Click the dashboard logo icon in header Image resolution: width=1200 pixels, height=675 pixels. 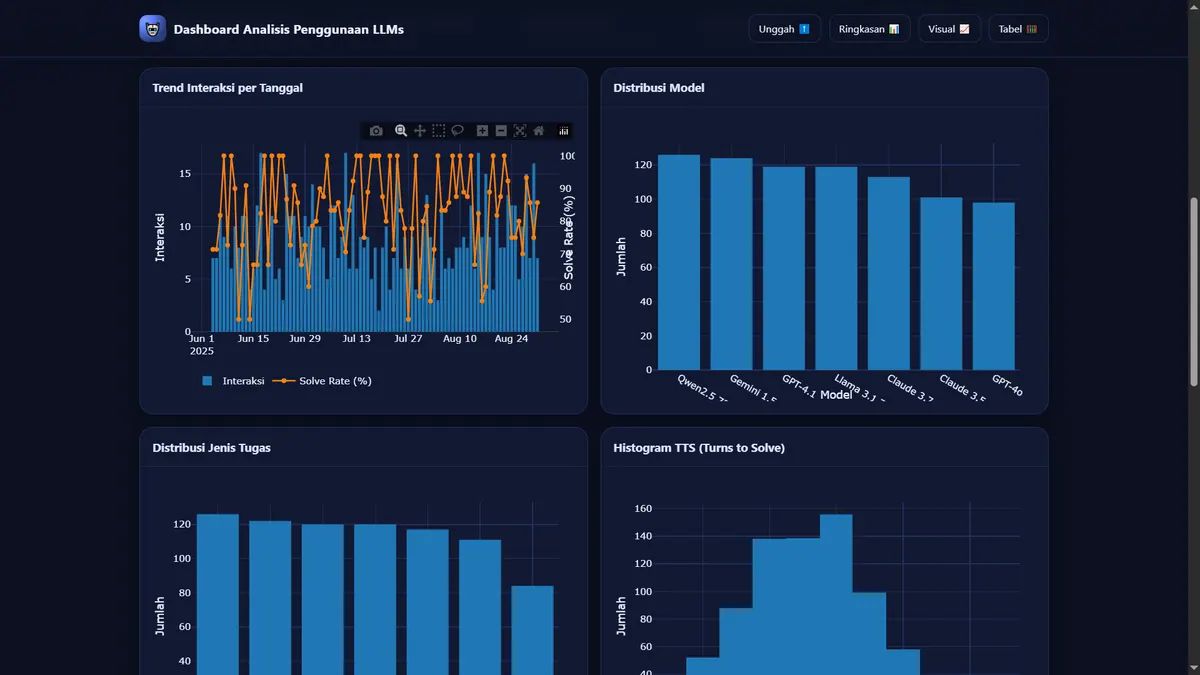pos(152,29)
